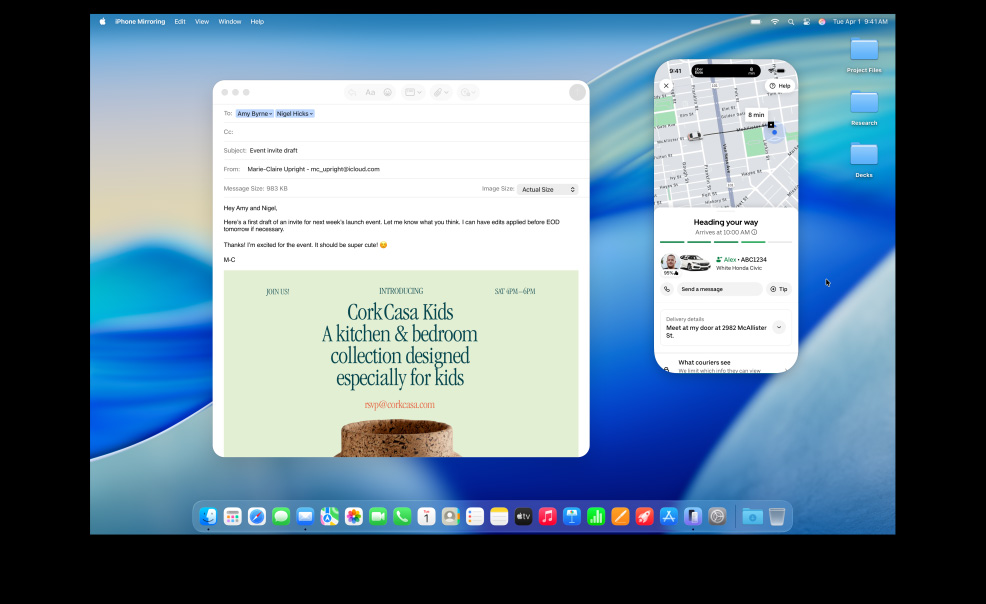Click the Cc field in the email

click(400, 132)
